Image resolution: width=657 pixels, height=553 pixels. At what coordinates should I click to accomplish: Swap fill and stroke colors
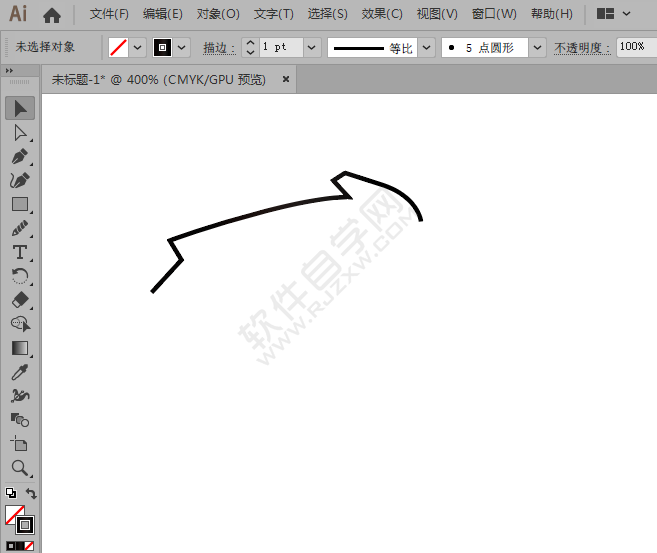pyautogui.click(x=31, y=493)
